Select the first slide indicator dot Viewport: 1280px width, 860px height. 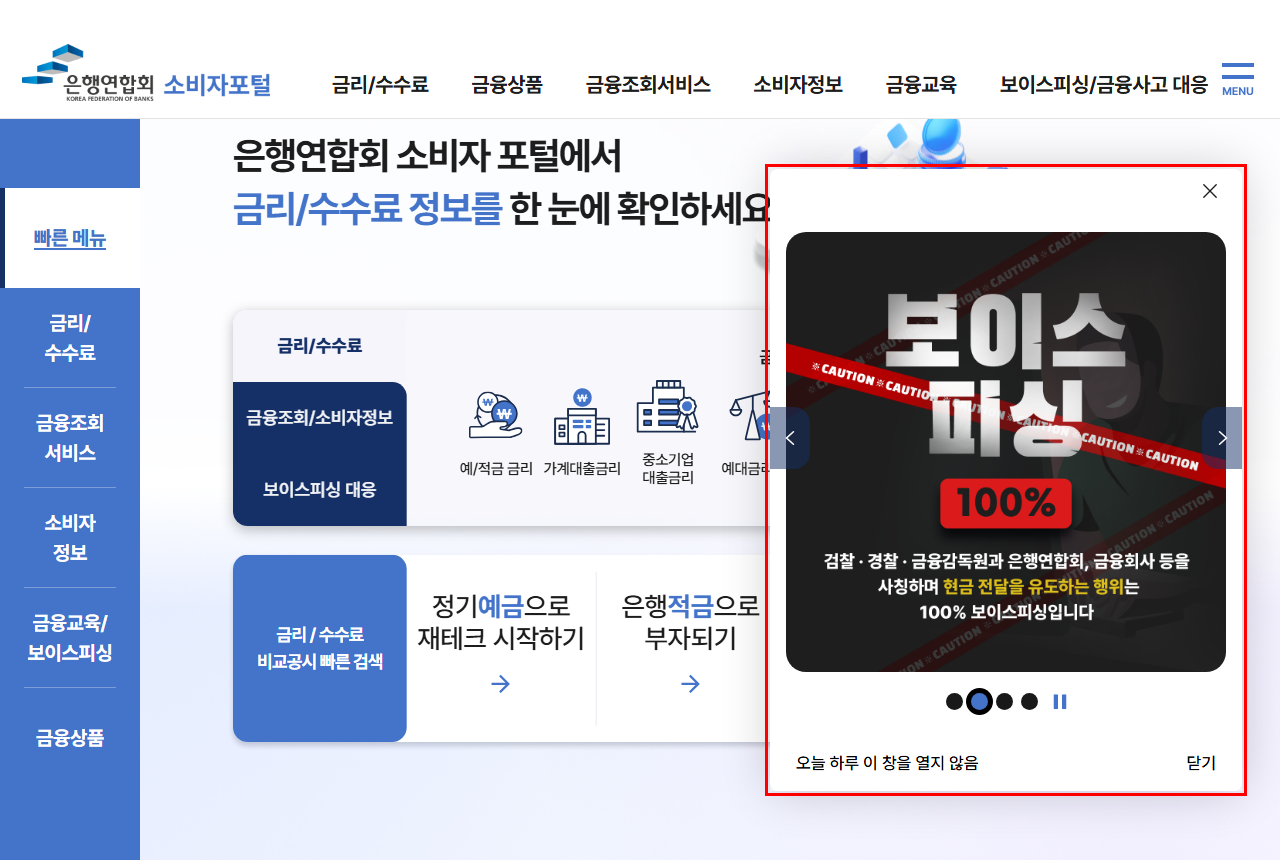(954, 702)
